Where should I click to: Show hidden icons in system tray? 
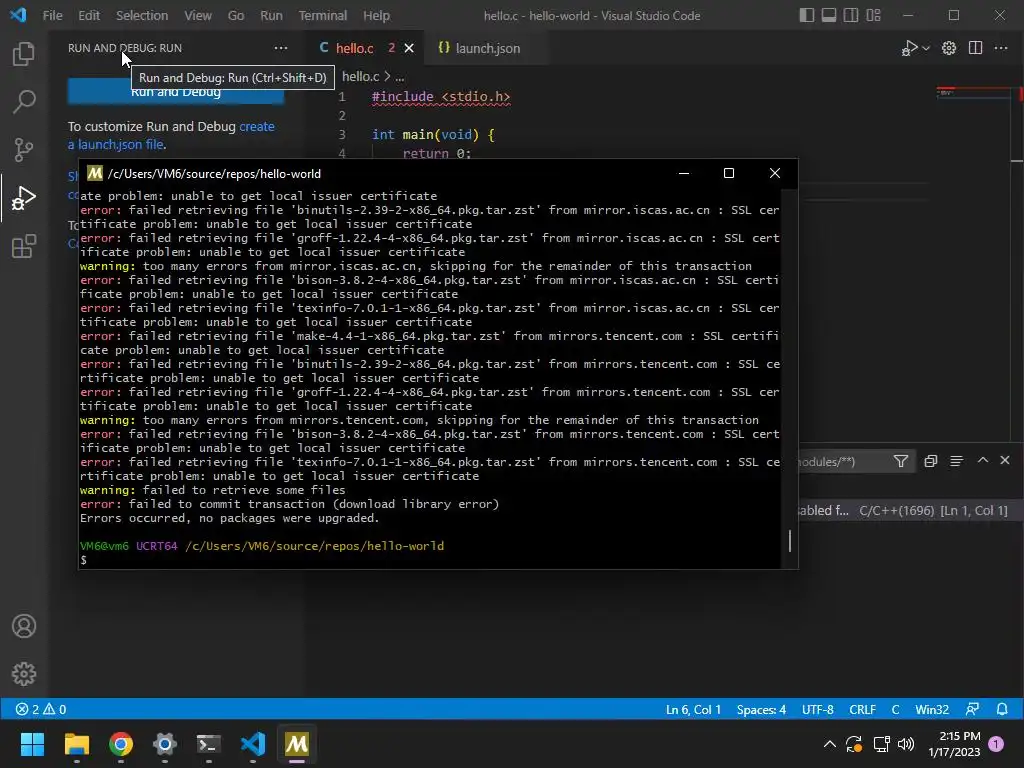(829, 744)
